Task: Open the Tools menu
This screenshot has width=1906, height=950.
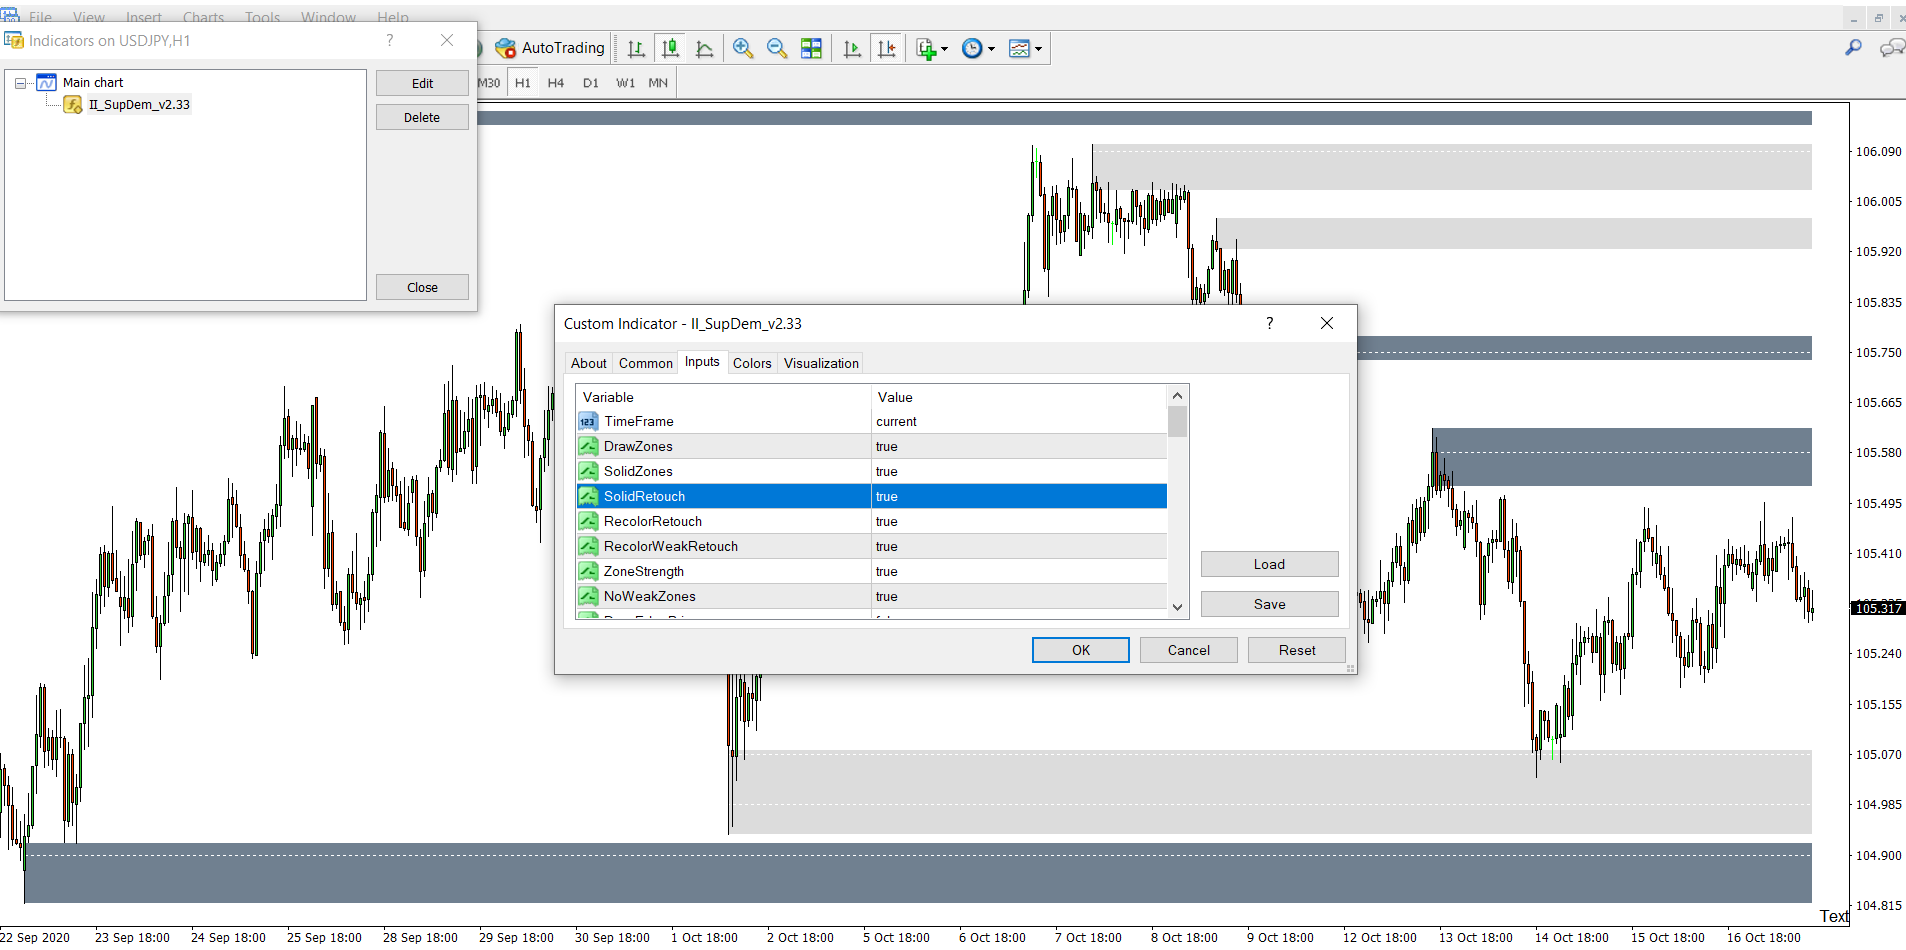Action: (x=263, y=17)
